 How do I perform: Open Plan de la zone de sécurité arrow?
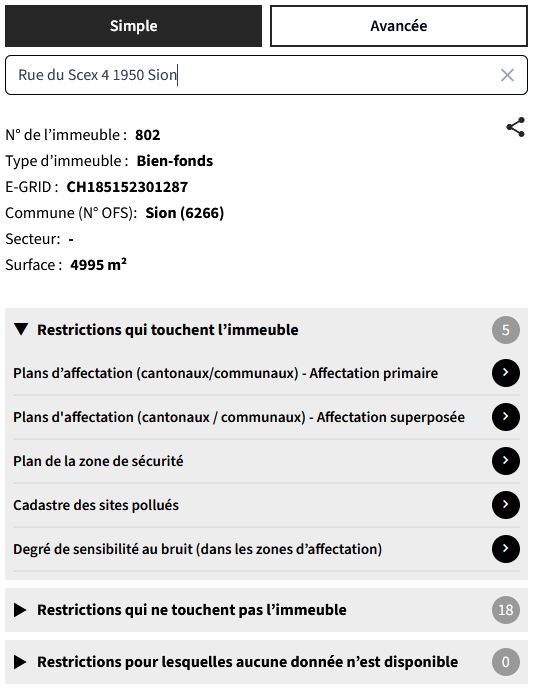click(x=506, y=461)
